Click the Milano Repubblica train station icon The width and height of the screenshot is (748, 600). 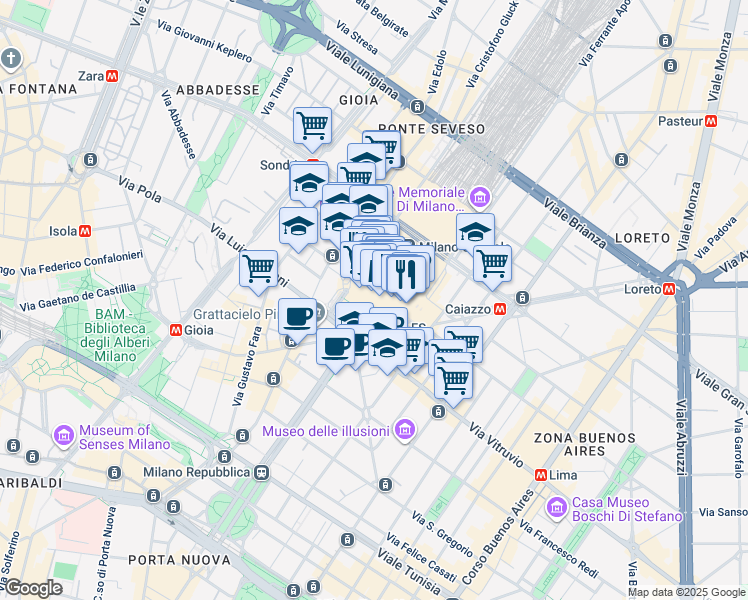262,473
